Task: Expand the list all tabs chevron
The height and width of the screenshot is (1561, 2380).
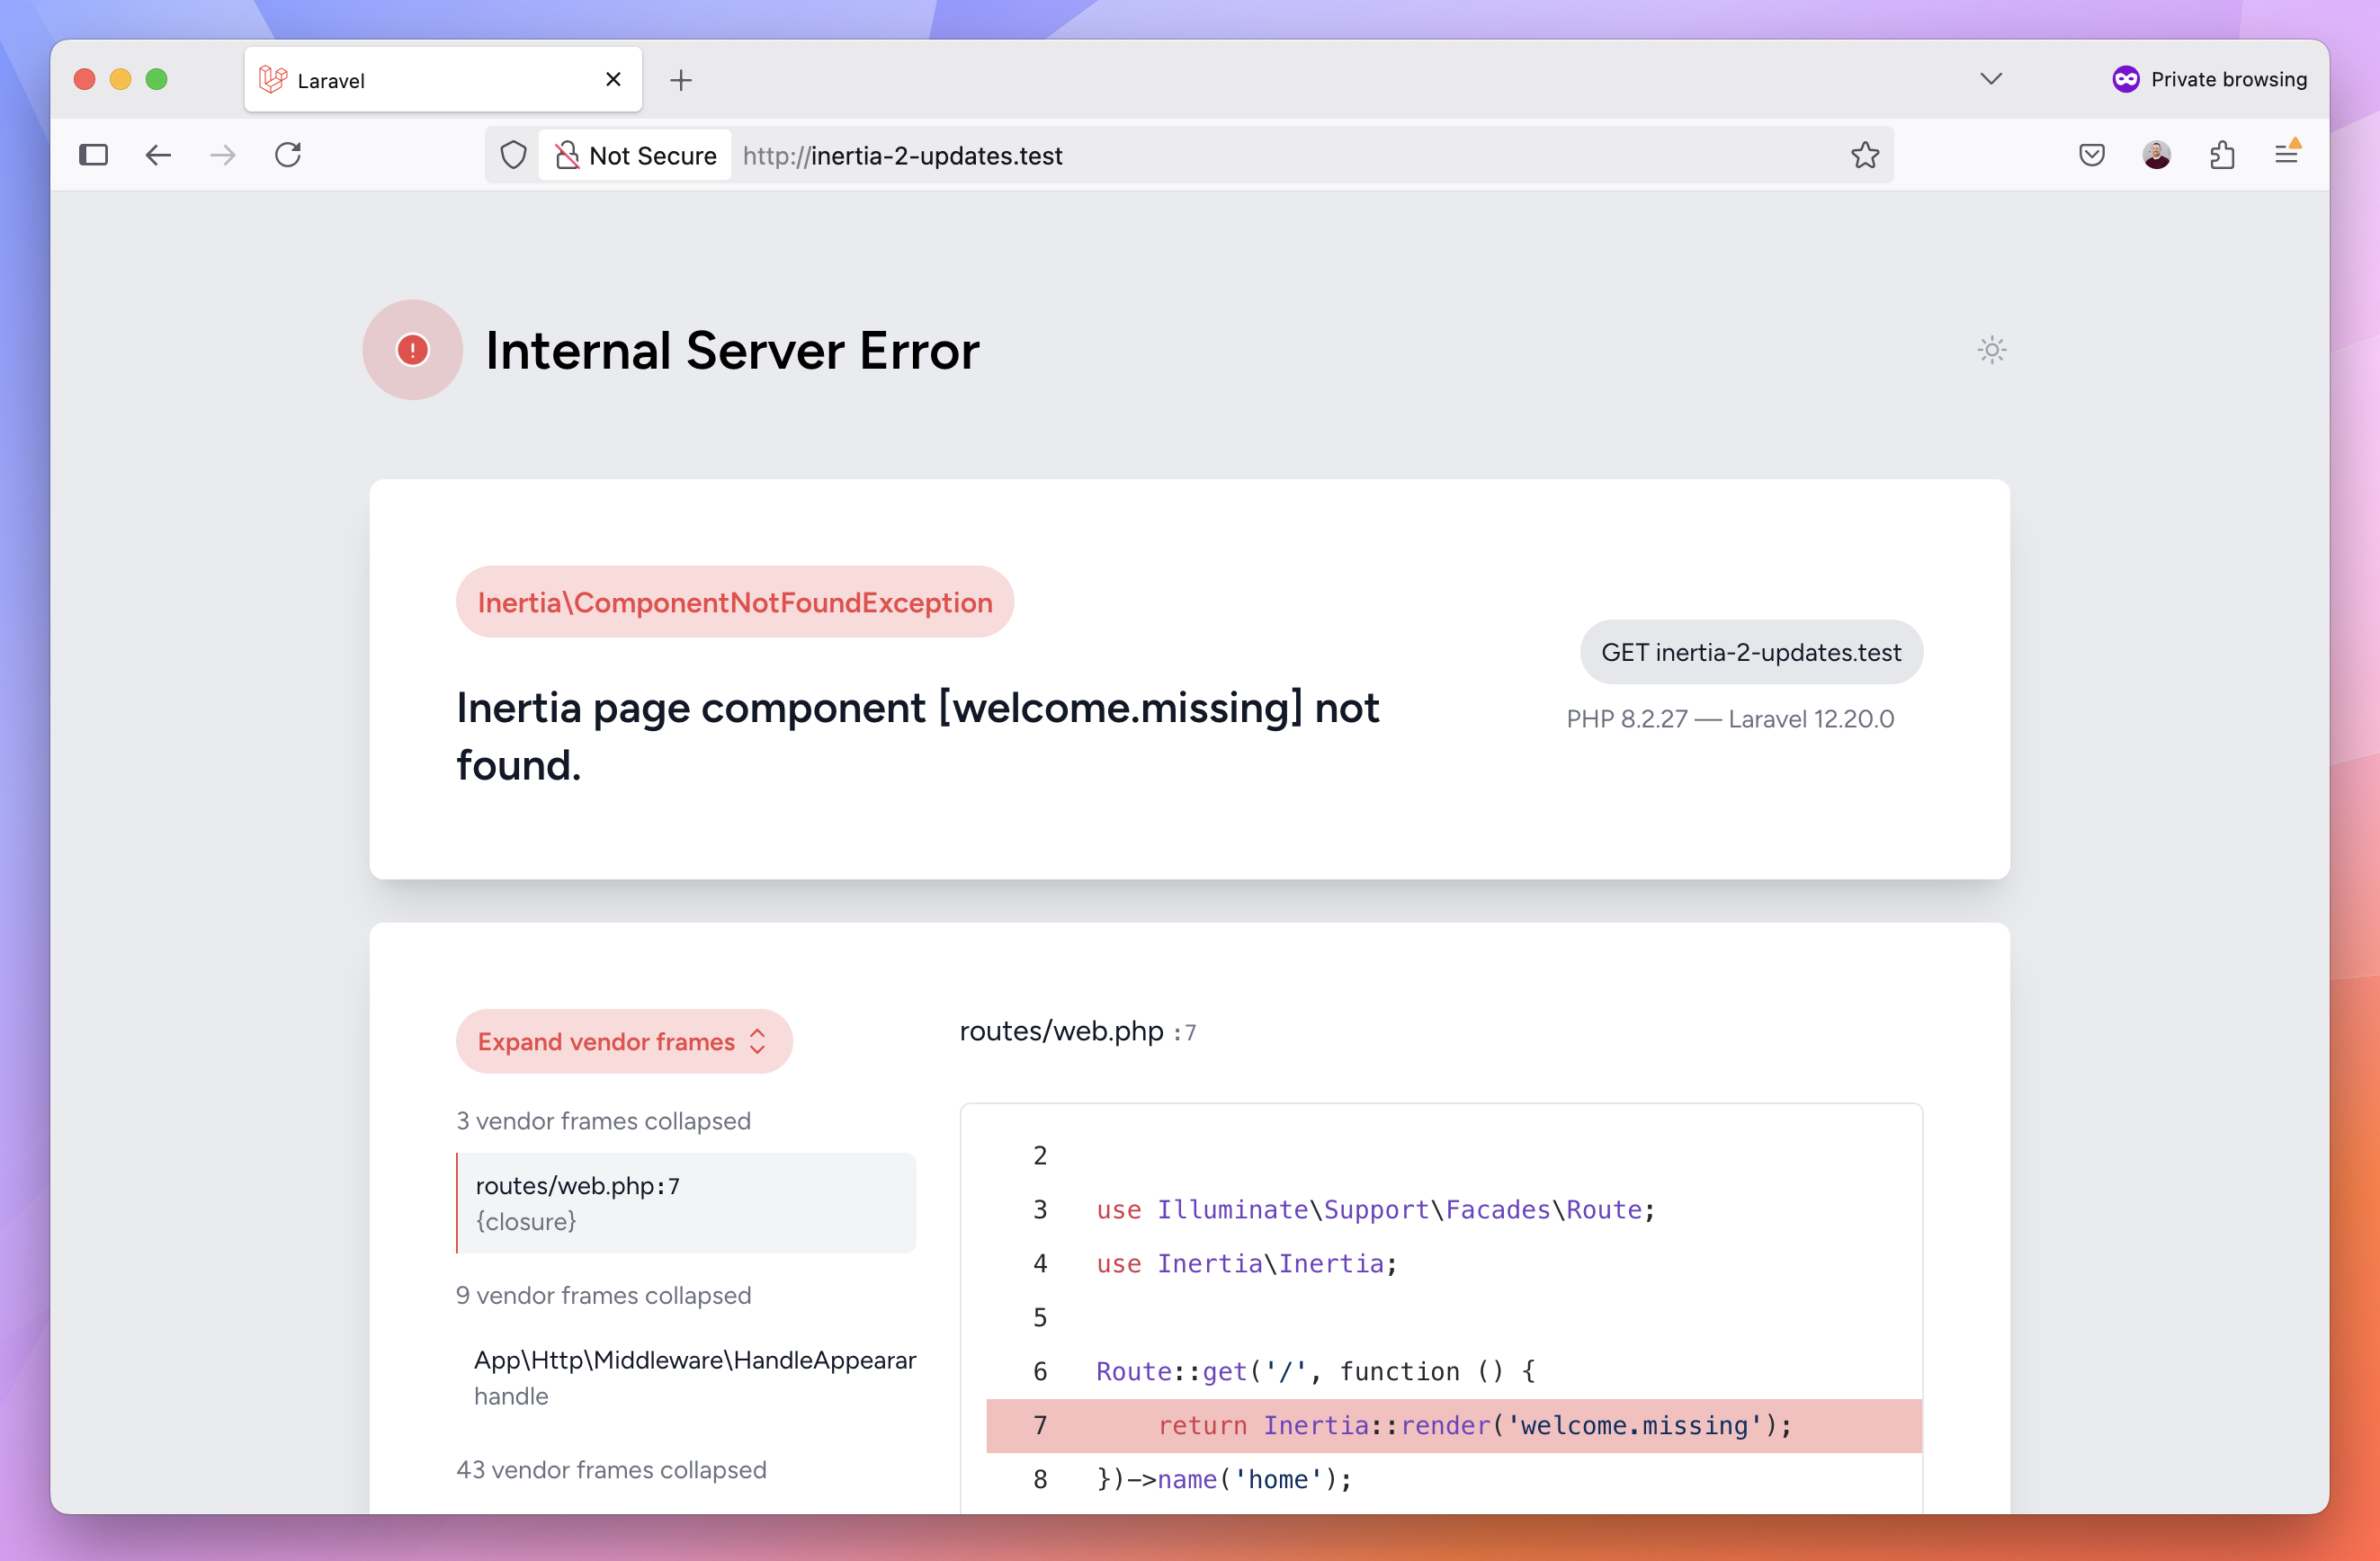Action: [1991, 79]
